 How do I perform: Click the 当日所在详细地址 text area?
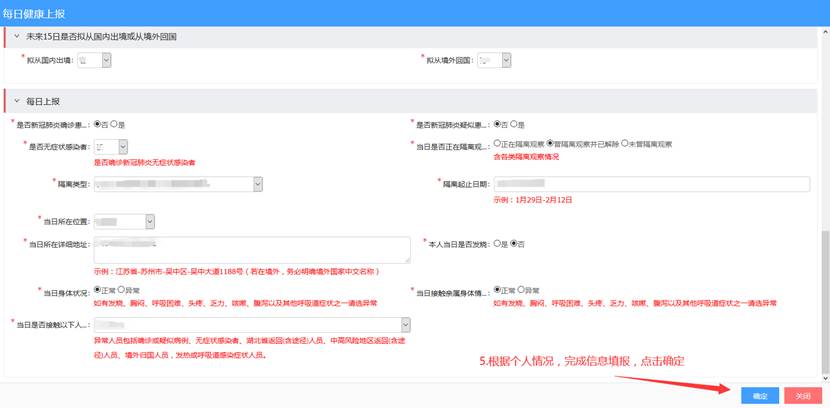pos(251,249)
